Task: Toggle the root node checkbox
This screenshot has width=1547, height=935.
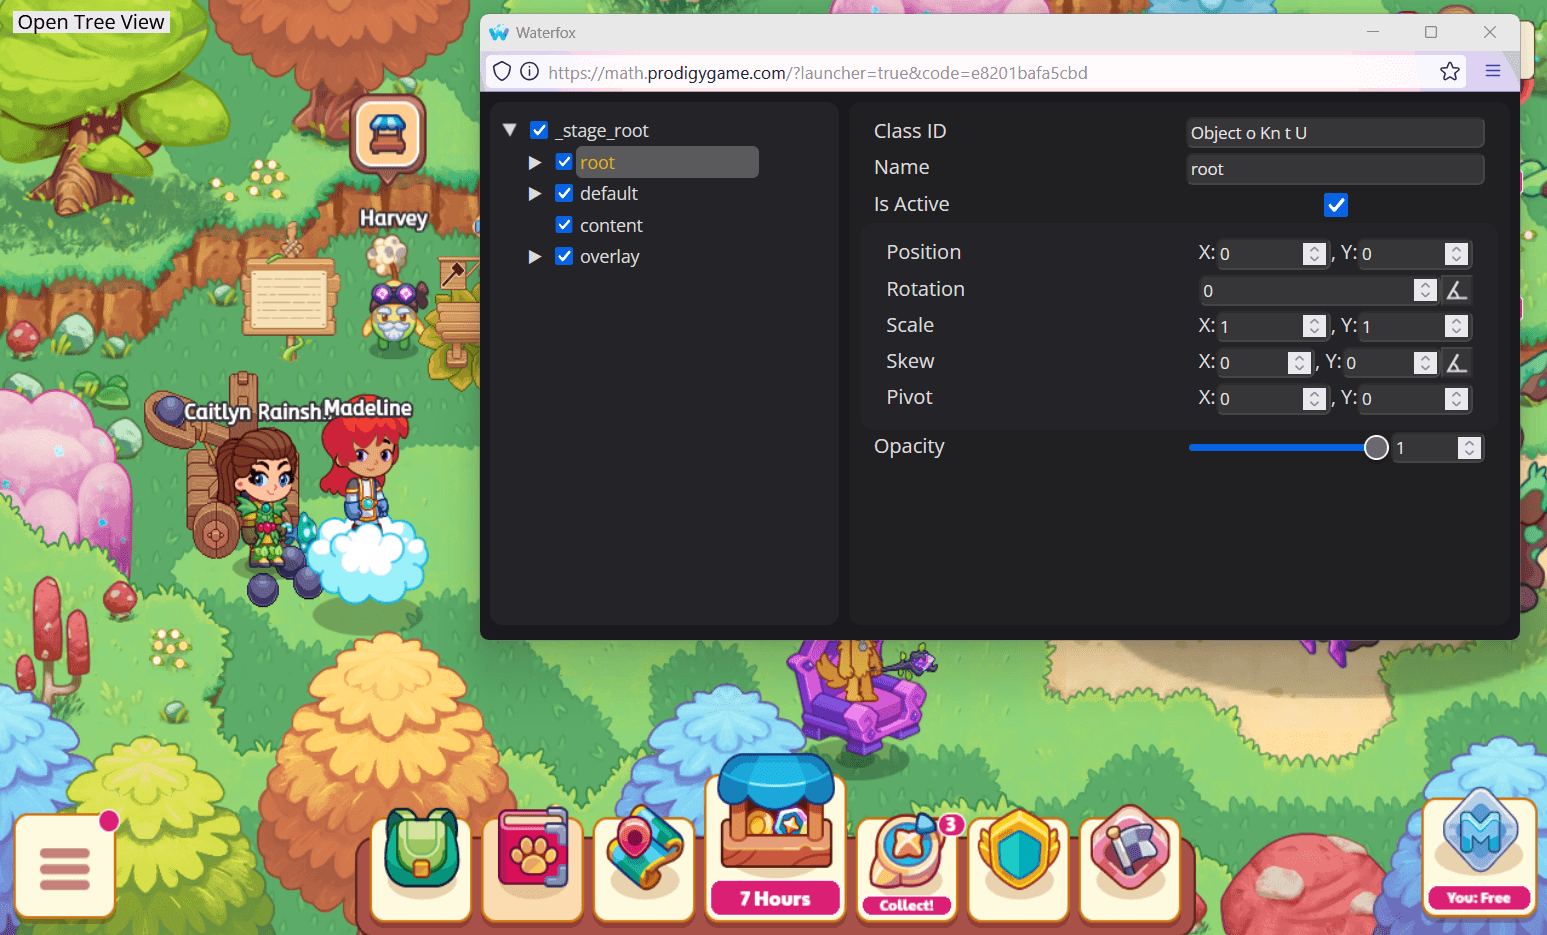Action: point(564,162)
